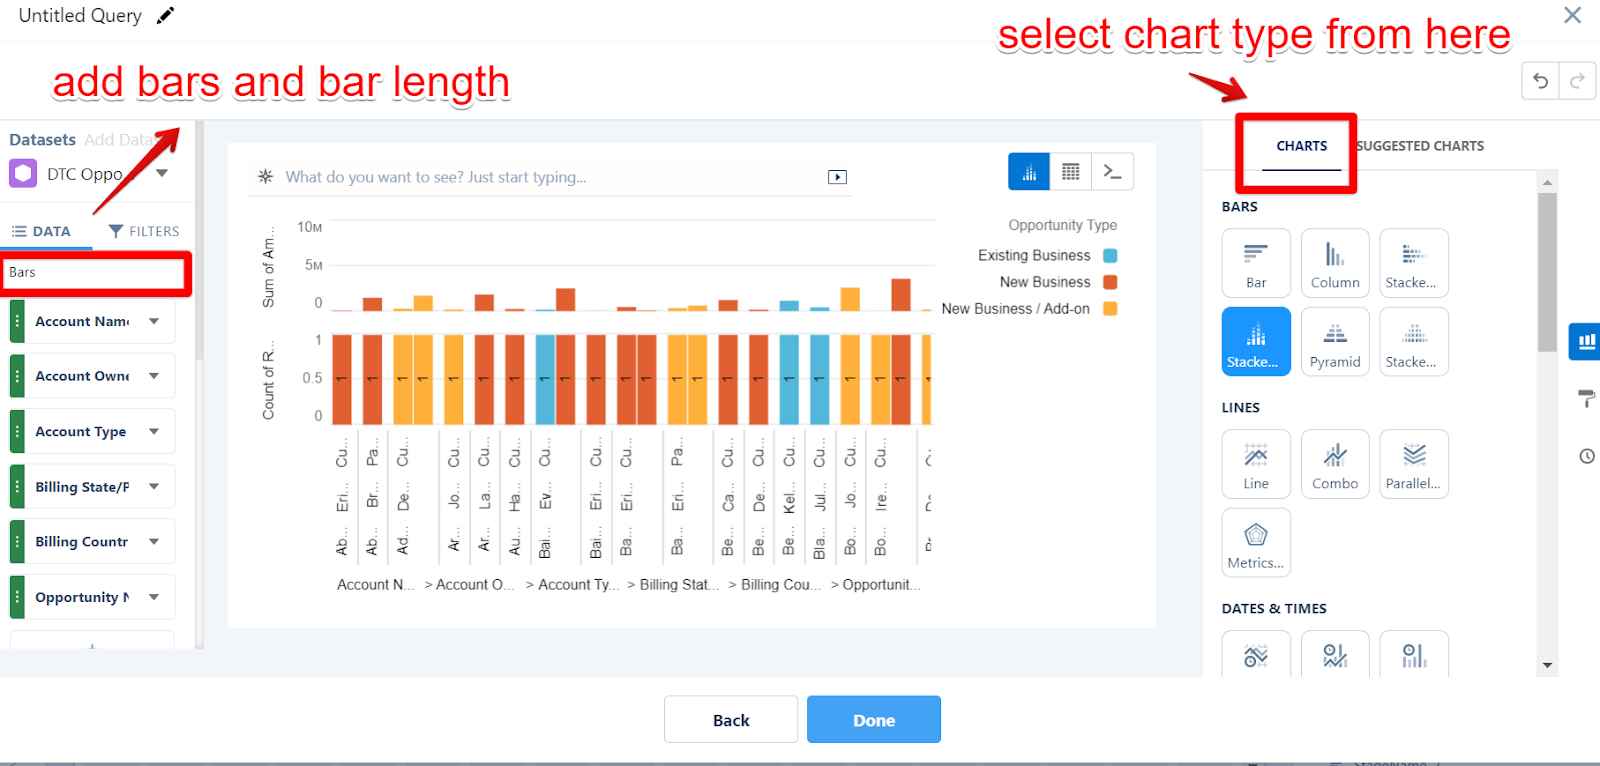Viewport: 1600px width, 766px height.
Task: Switch to table view mode
Action: click(1070, 171)
